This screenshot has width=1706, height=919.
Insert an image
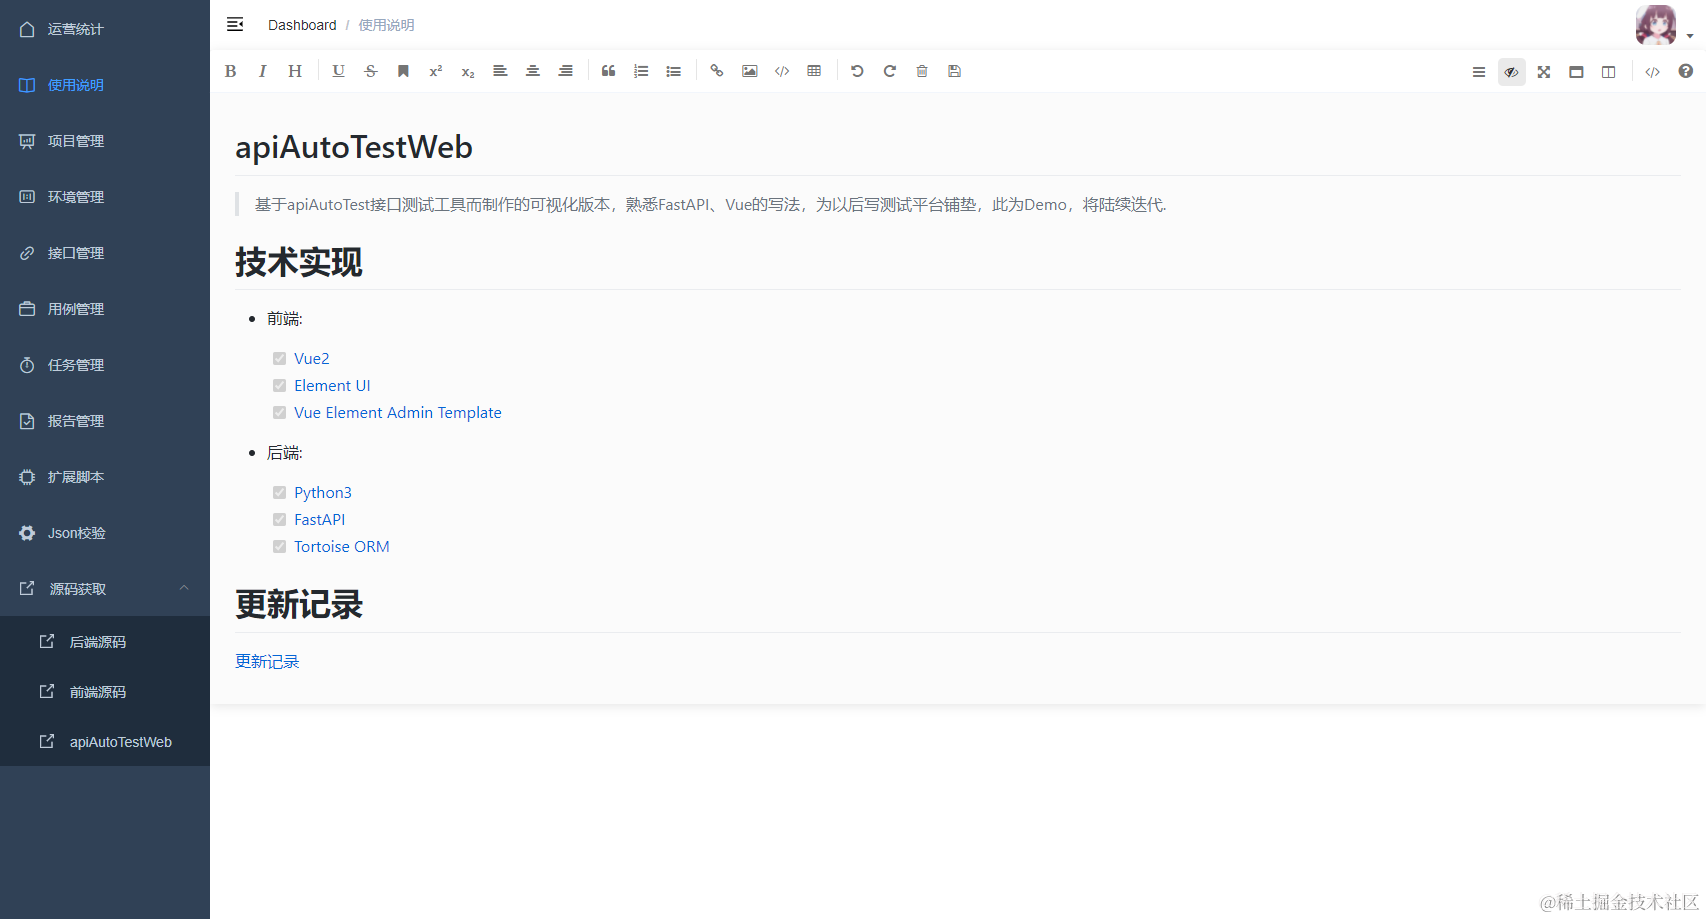pos(749,71)
